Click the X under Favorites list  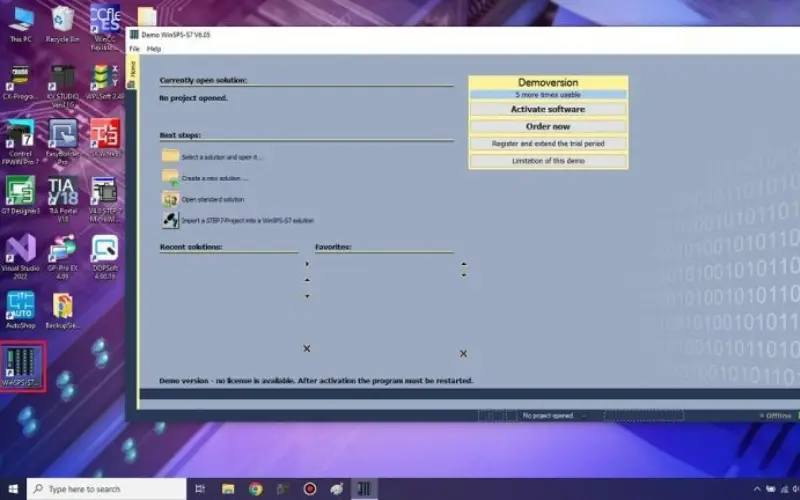click(x=463, y=354)
